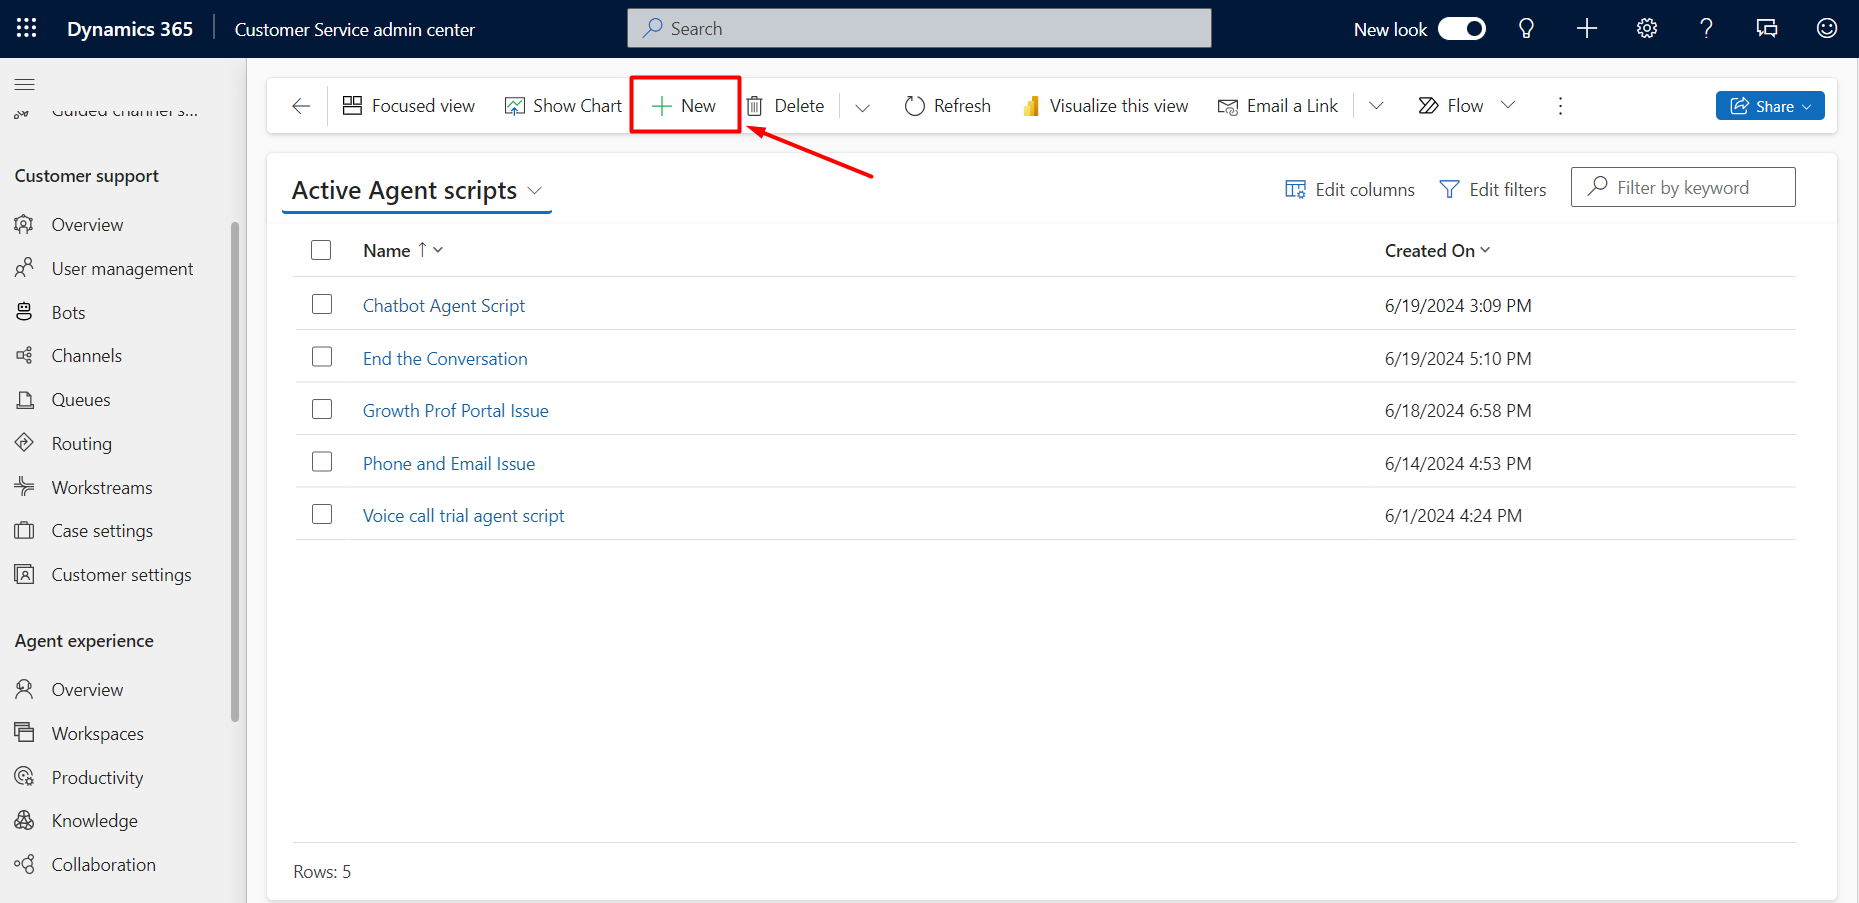Click the Flow icon in the toolbar
The width and height of the screenshot is (1859, 903).
1427,105
